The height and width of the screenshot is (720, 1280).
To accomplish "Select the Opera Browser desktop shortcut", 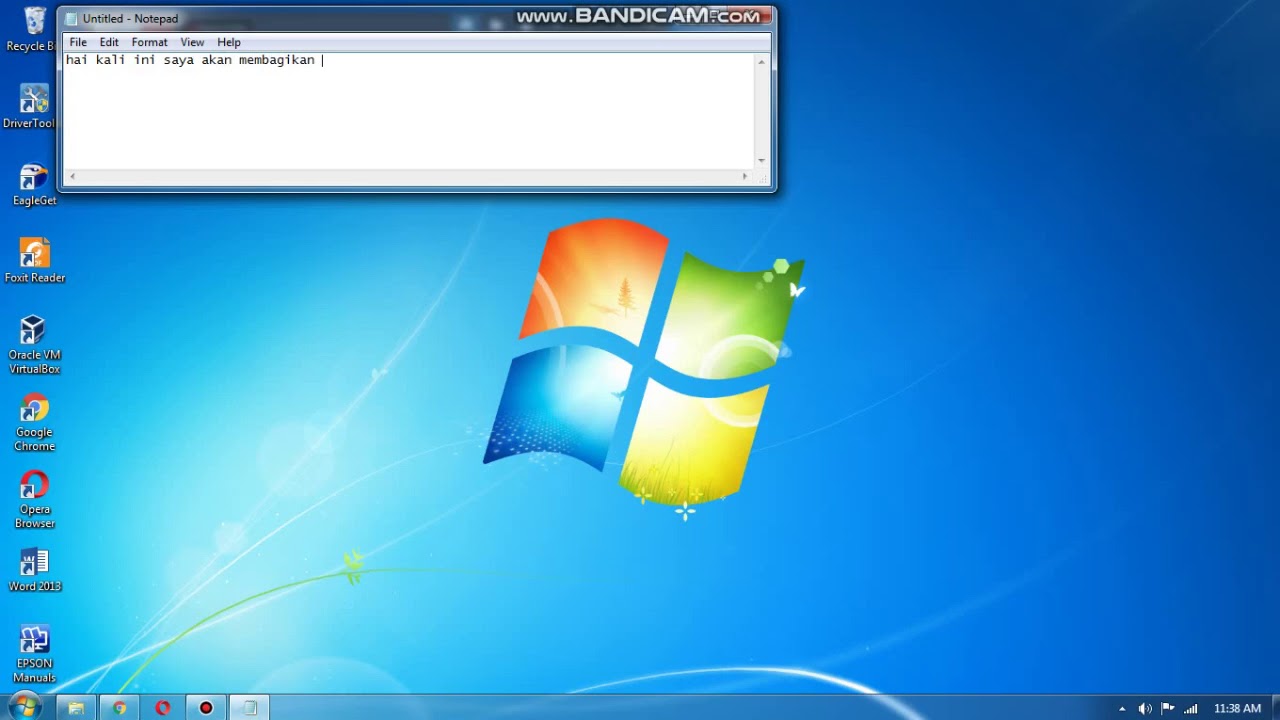I will (34, 500).
